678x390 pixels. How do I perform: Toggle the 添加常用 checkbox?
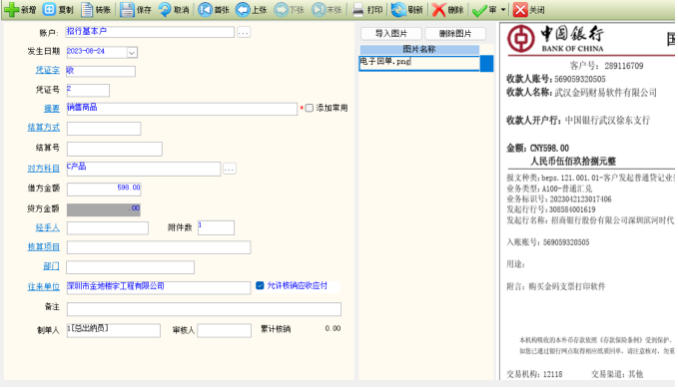(x=309, y=108)
